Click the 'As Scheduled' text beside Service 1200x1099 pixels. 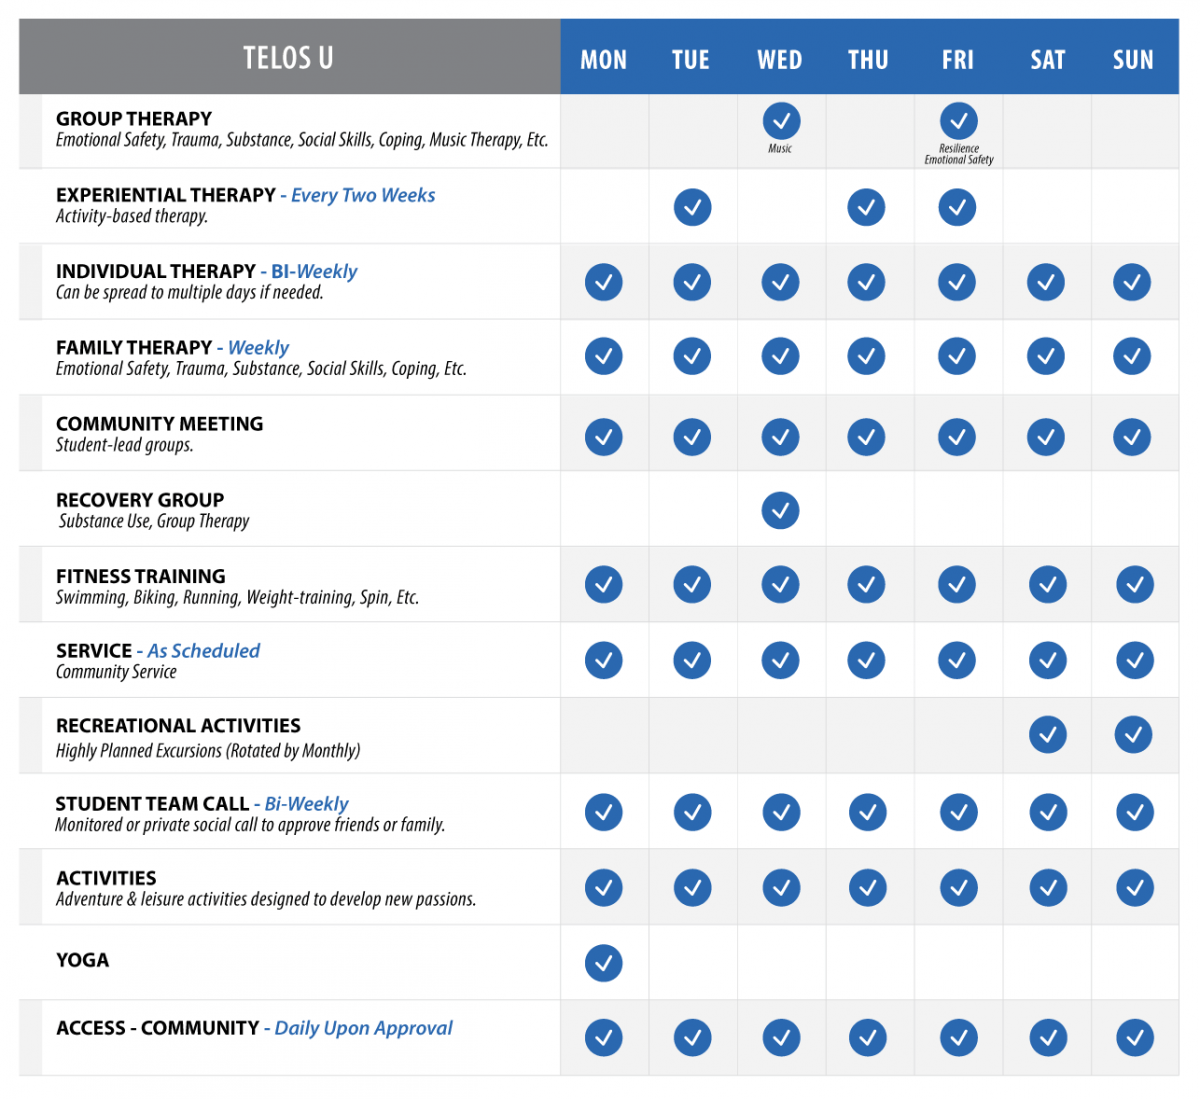click(204, 651)
